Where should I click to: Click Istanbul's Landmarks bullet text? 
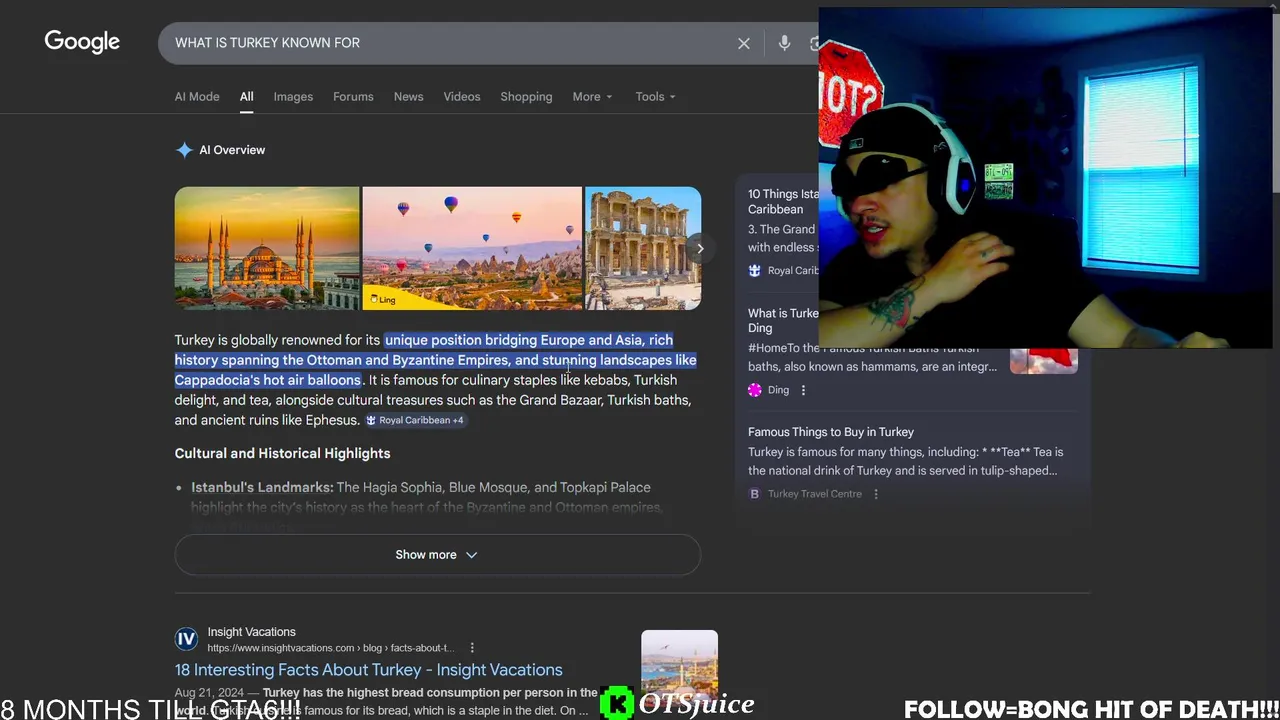[x=262, y=487]
